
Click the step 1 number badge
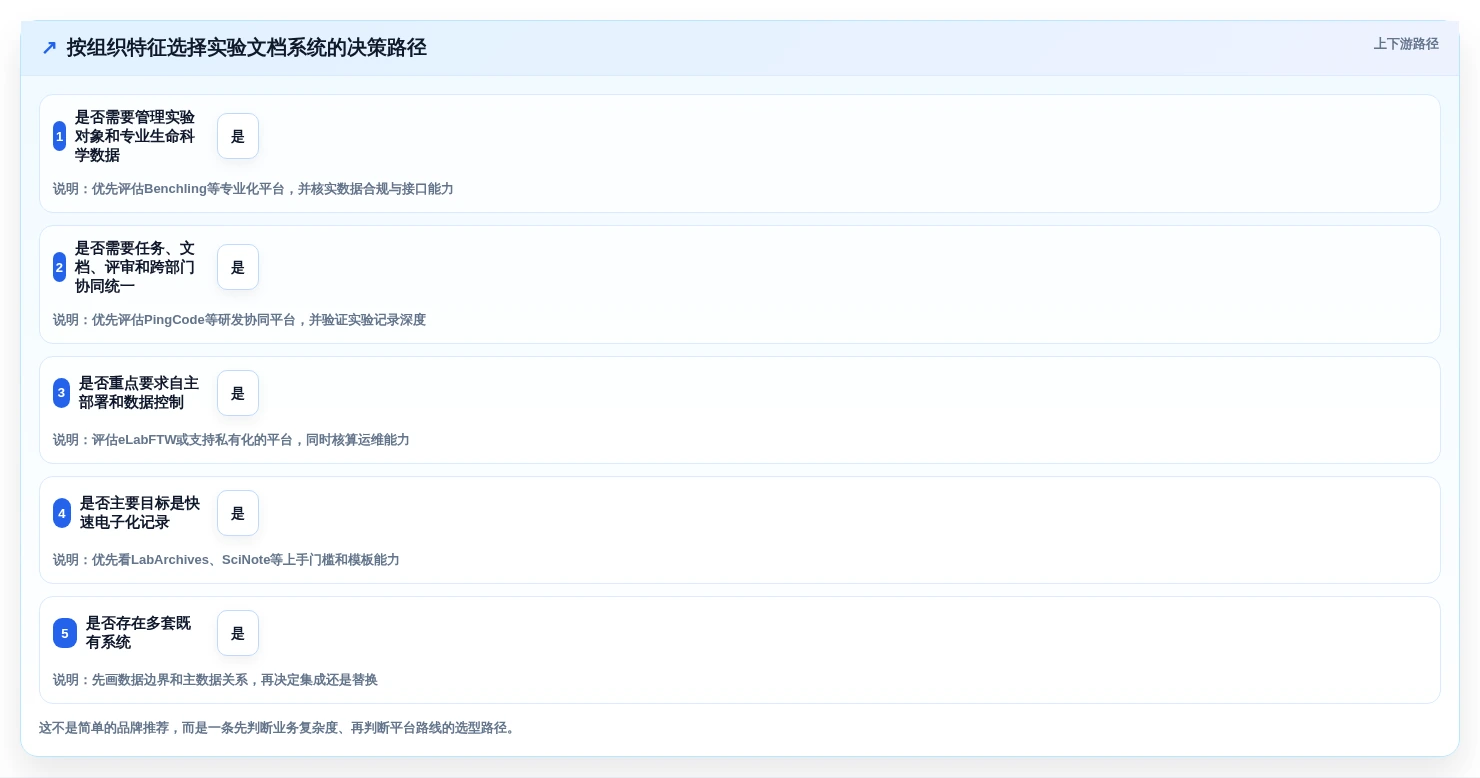(x=60, y=136)
